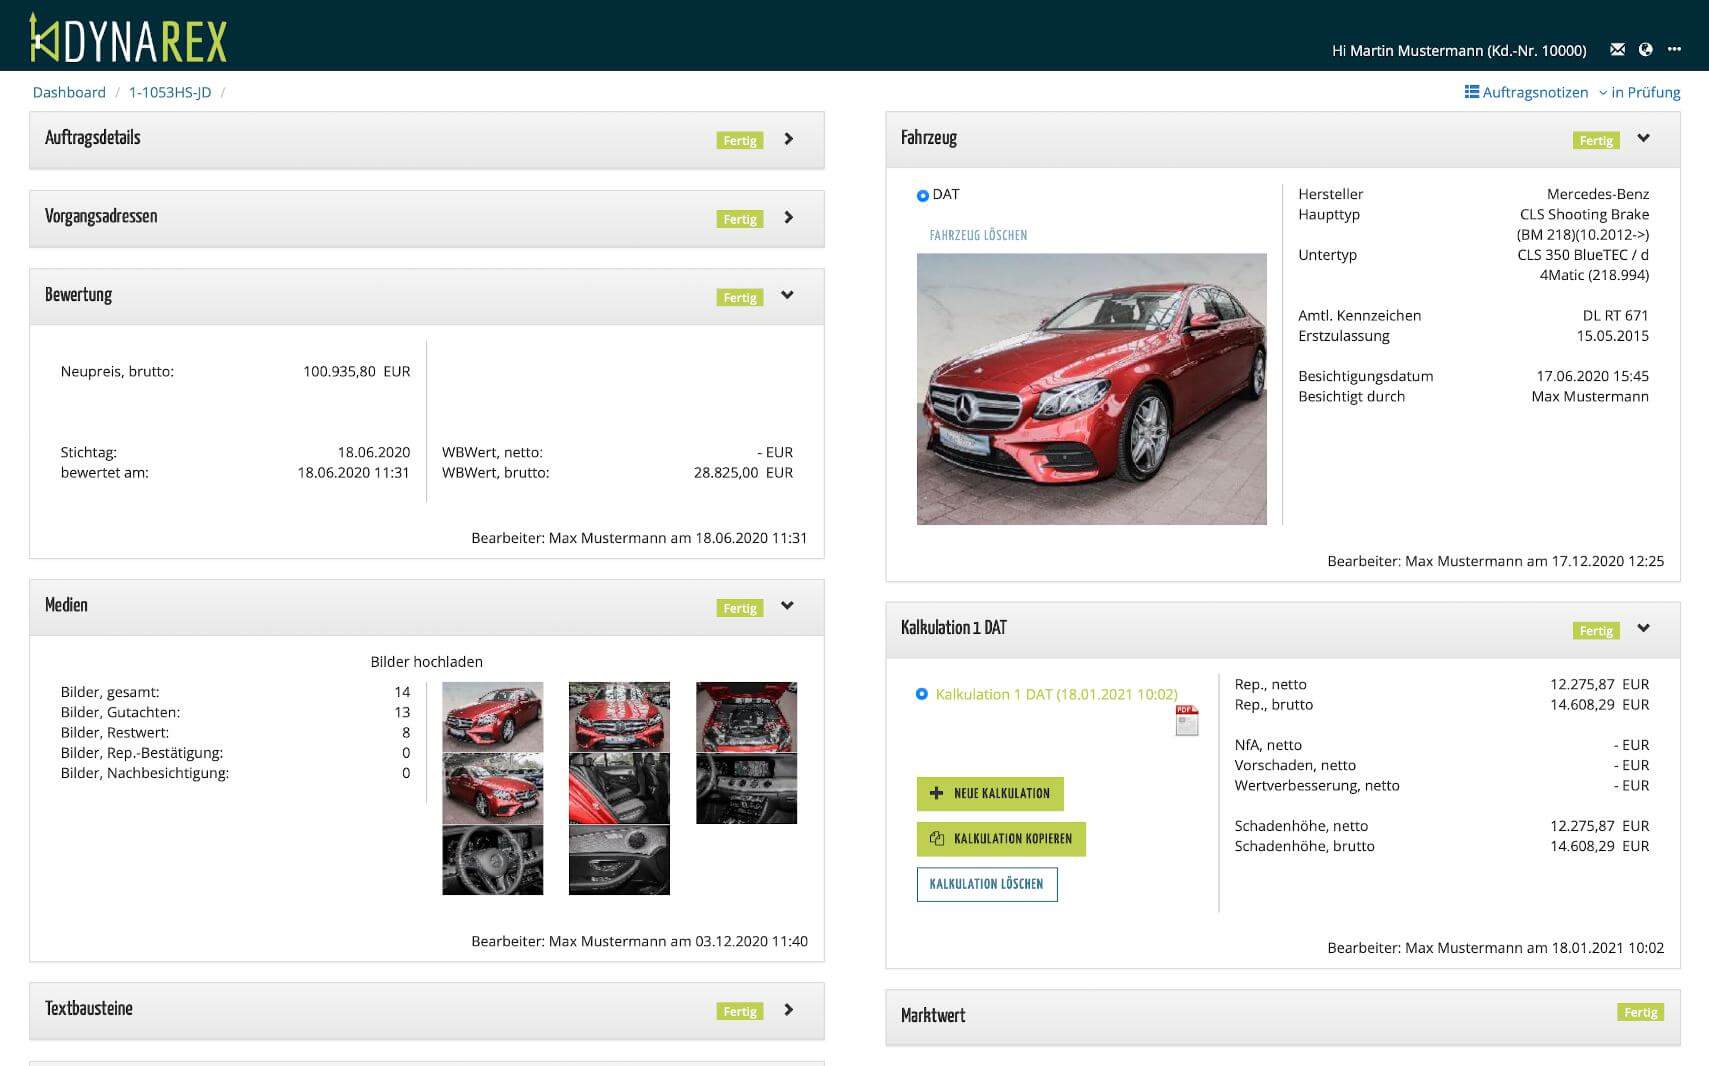Viewport: 1709px width, 1066px height.
Task: Open the engine bay photo thumbnail
Action: [746, 715]
